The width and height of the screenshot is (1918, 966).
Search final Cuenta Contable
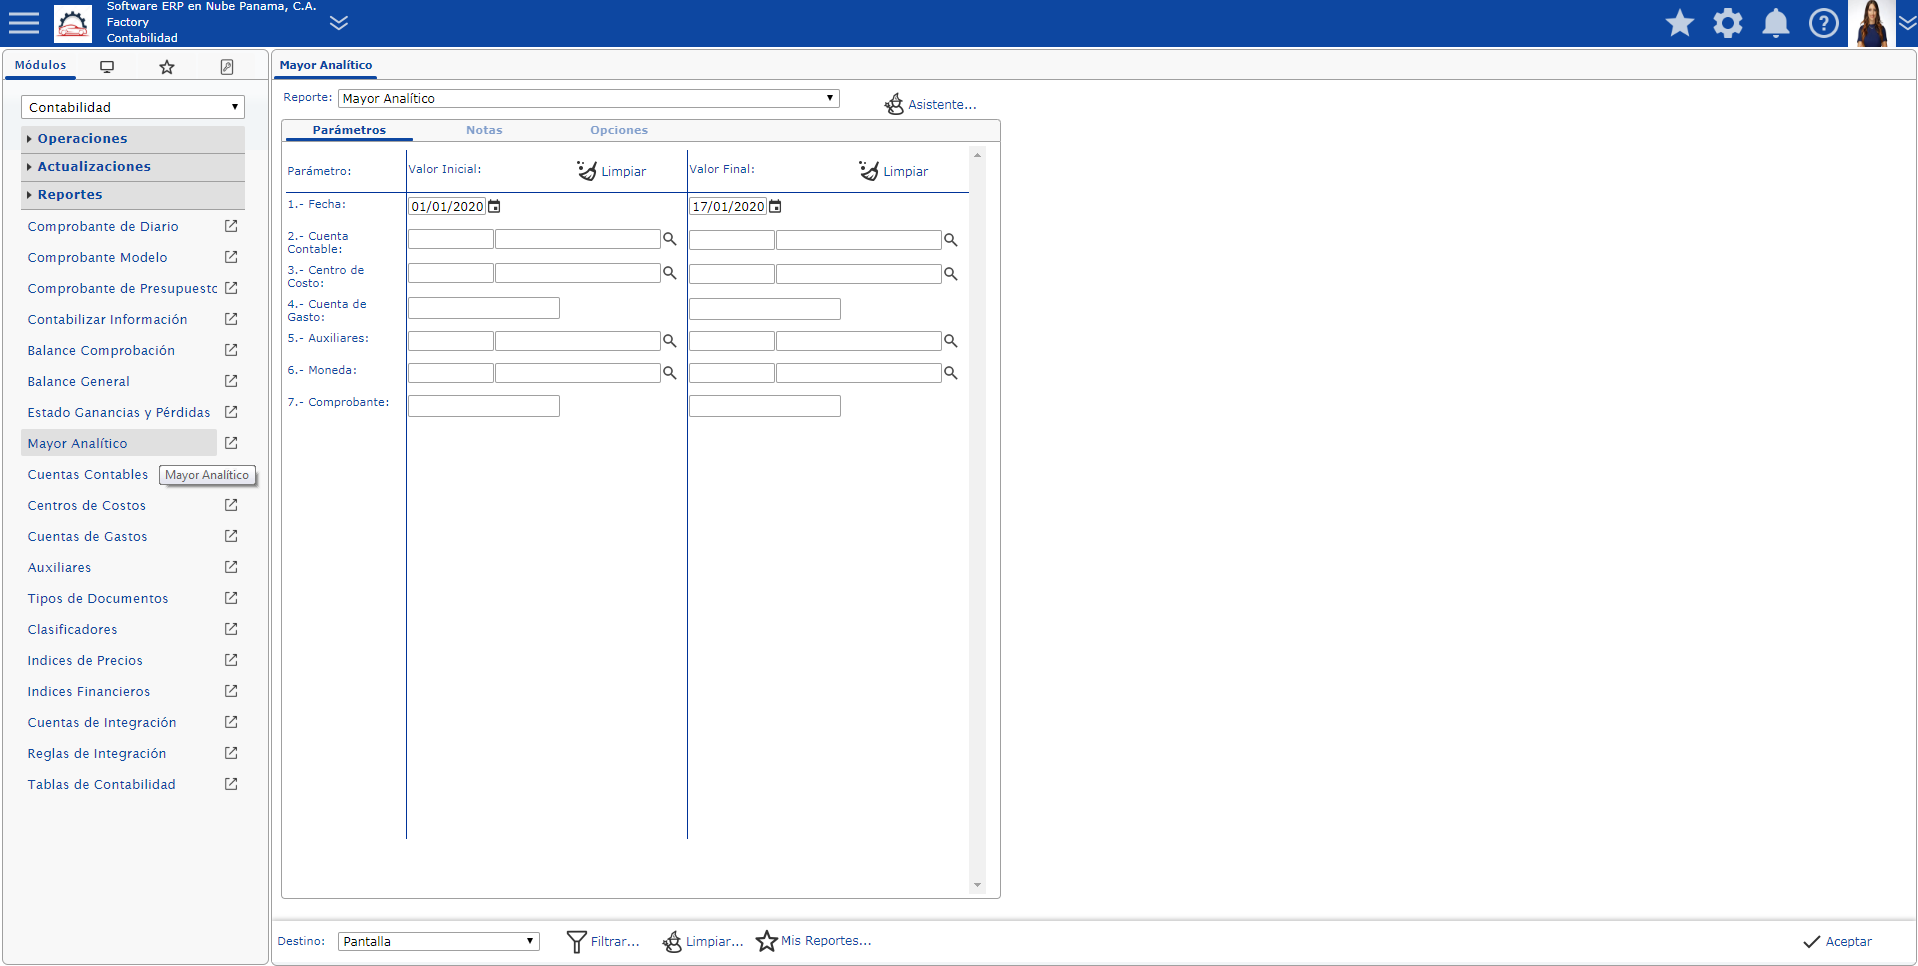pos(951,240)
